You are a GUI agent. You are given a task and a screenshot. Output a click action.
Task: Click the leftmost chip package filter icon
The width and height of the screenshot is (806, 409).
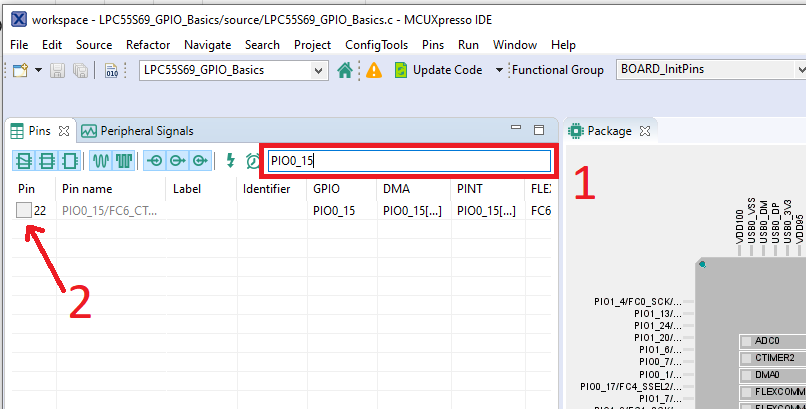click(x=23, y=160)
